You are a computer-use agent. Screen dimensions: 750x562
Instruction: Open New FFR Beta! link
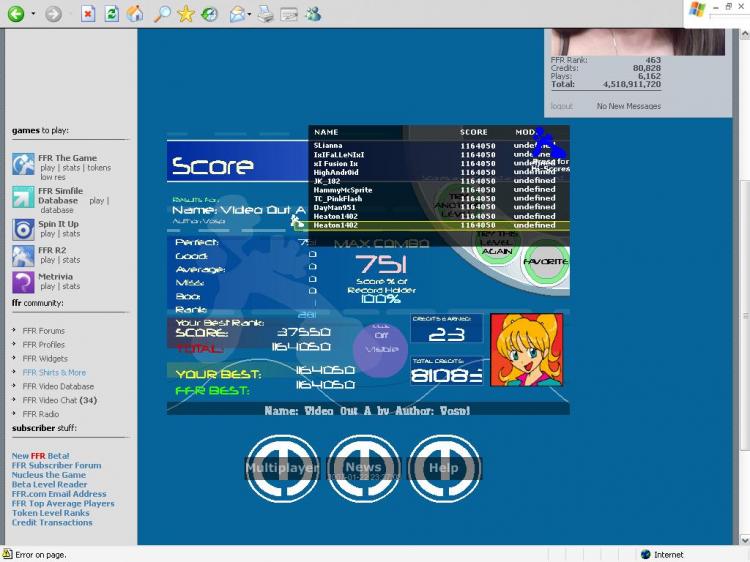[x=41, y=456]
